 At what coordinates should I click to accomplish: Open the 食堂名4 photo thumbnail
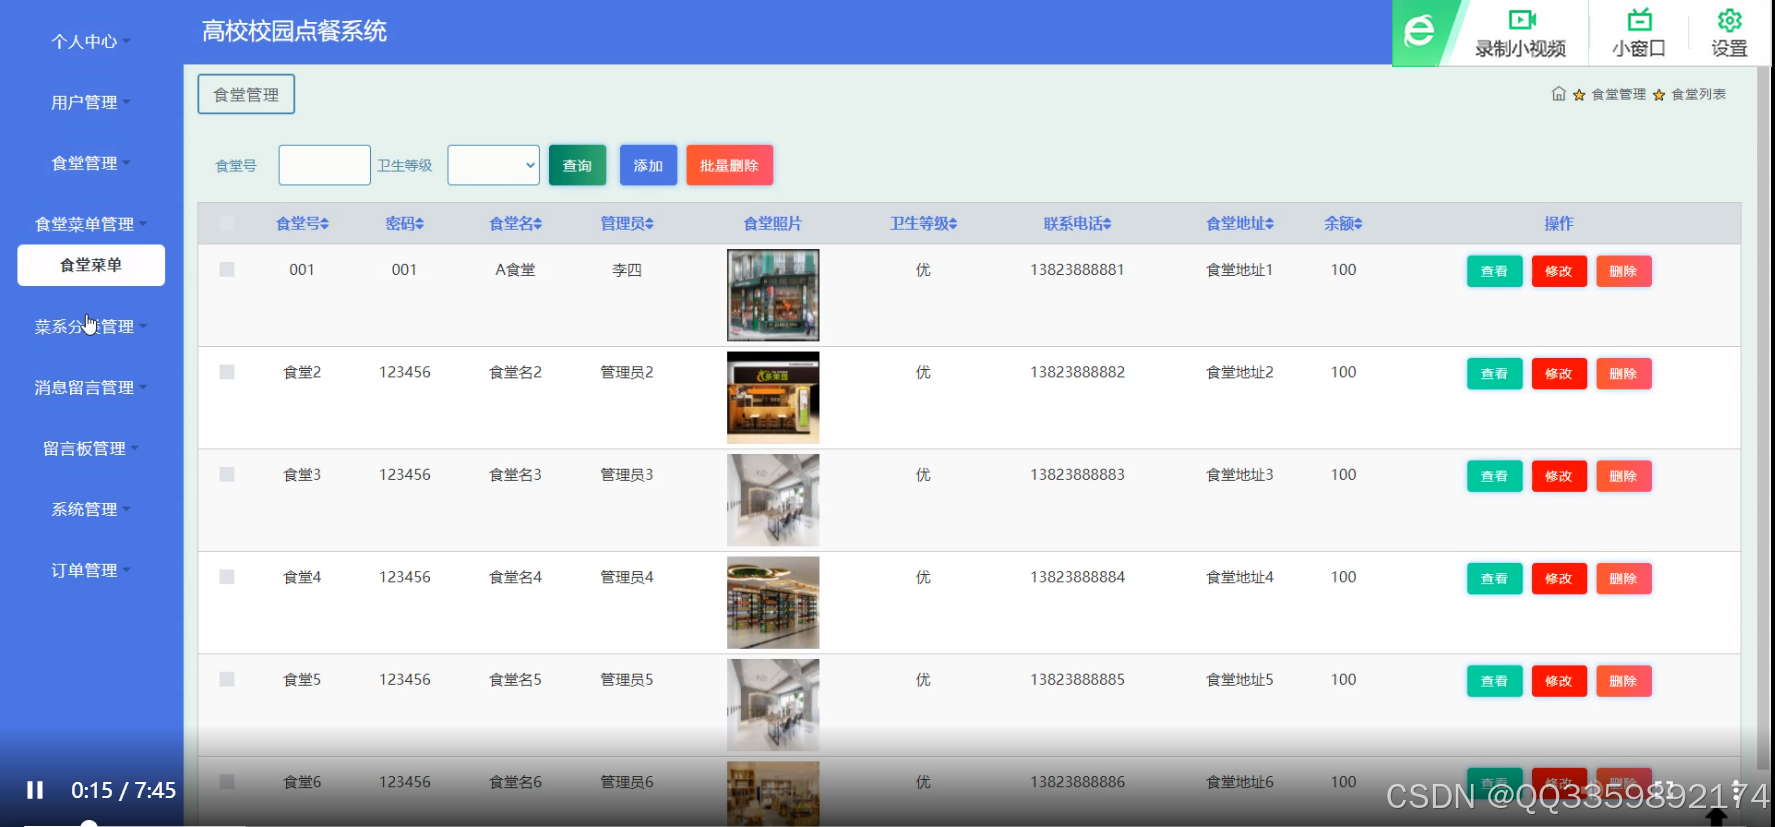click(x=773, y=603)
